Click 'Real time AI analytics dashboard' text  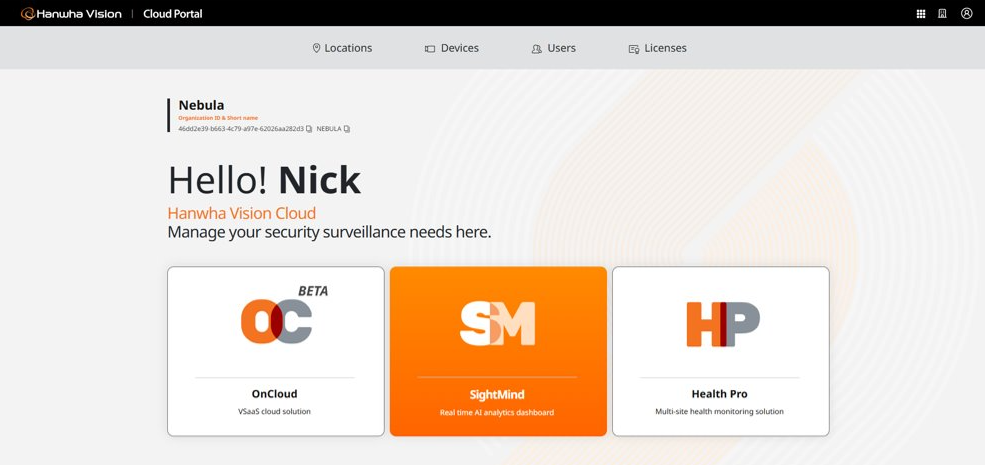coord(497,413)
